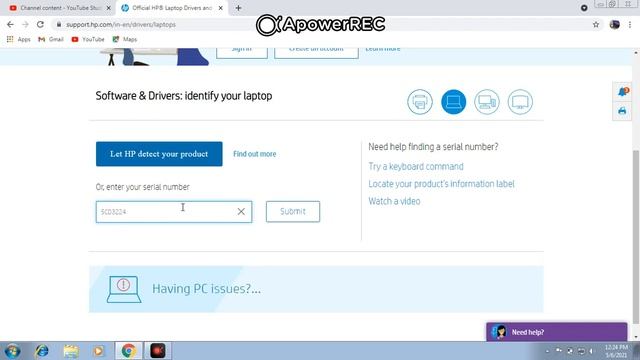Open the Gmail bookmark

[51, 39]
